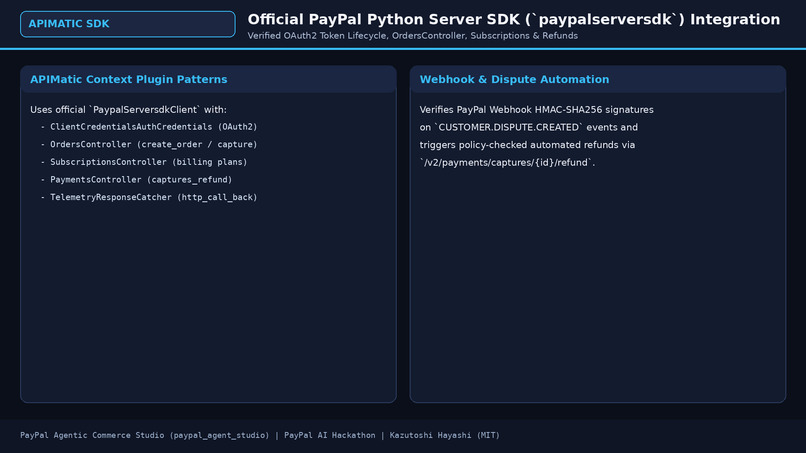806x453 pixels.
Task: Click the PaymentsController (captures_refund) bullet
Action: (136, 179)
